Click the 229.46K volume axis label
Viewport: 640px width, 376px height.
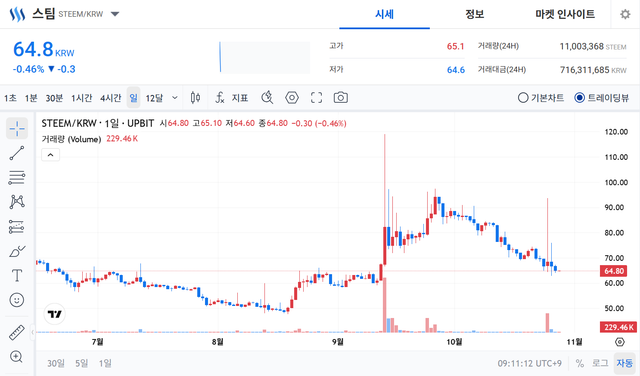618,327
